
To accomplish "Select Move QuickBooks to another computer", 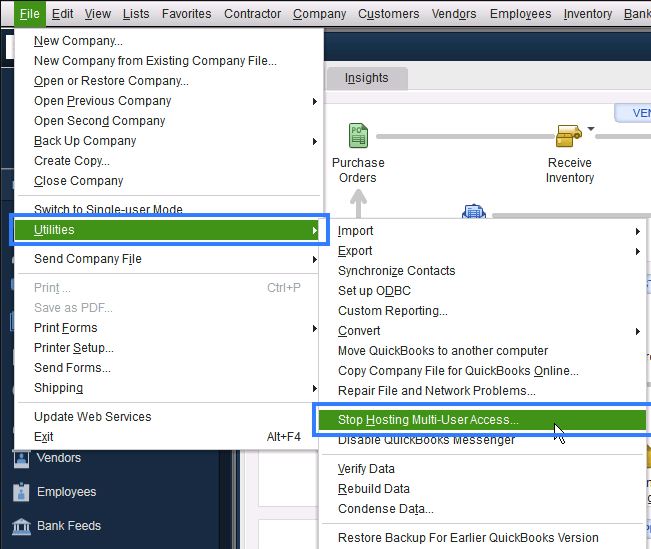I will click(482, 351).
